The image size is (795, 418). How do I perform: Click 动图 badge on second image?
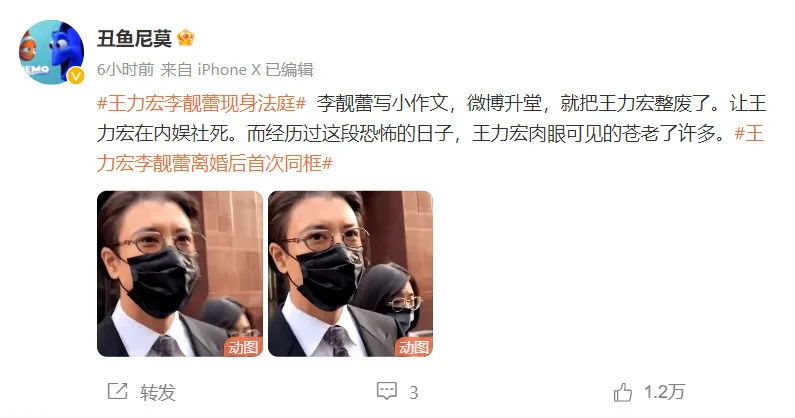coord(414,347)
